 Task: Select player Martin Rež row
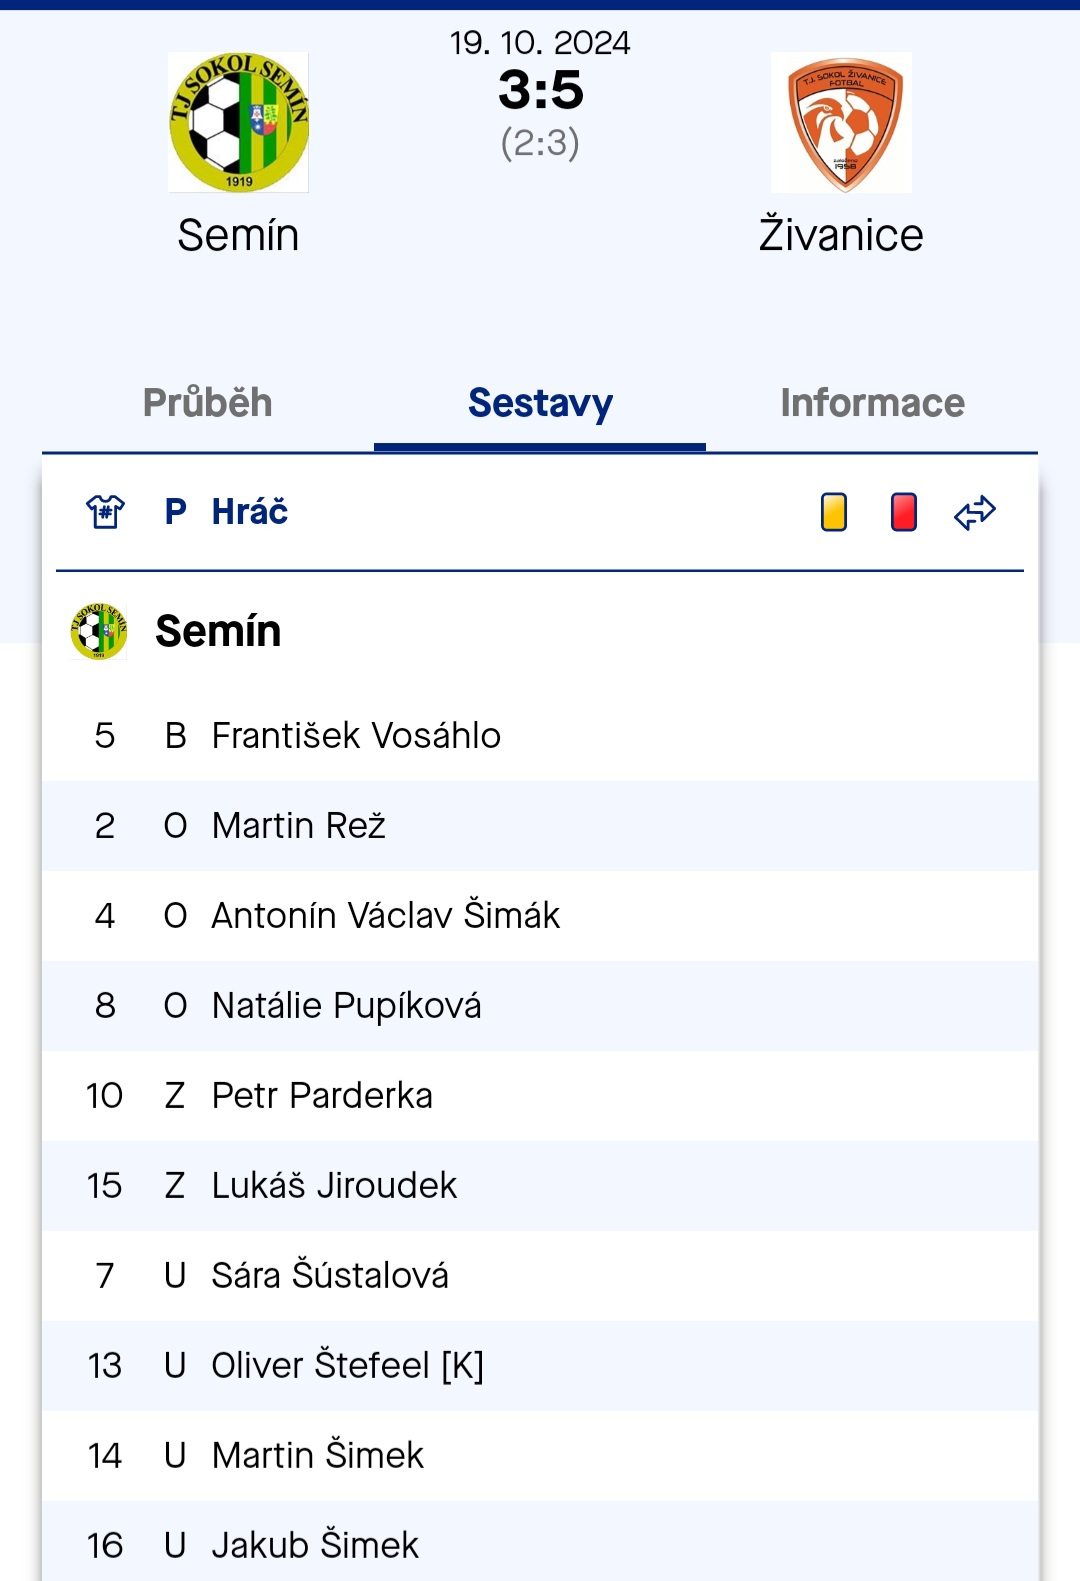click(540, 826)
